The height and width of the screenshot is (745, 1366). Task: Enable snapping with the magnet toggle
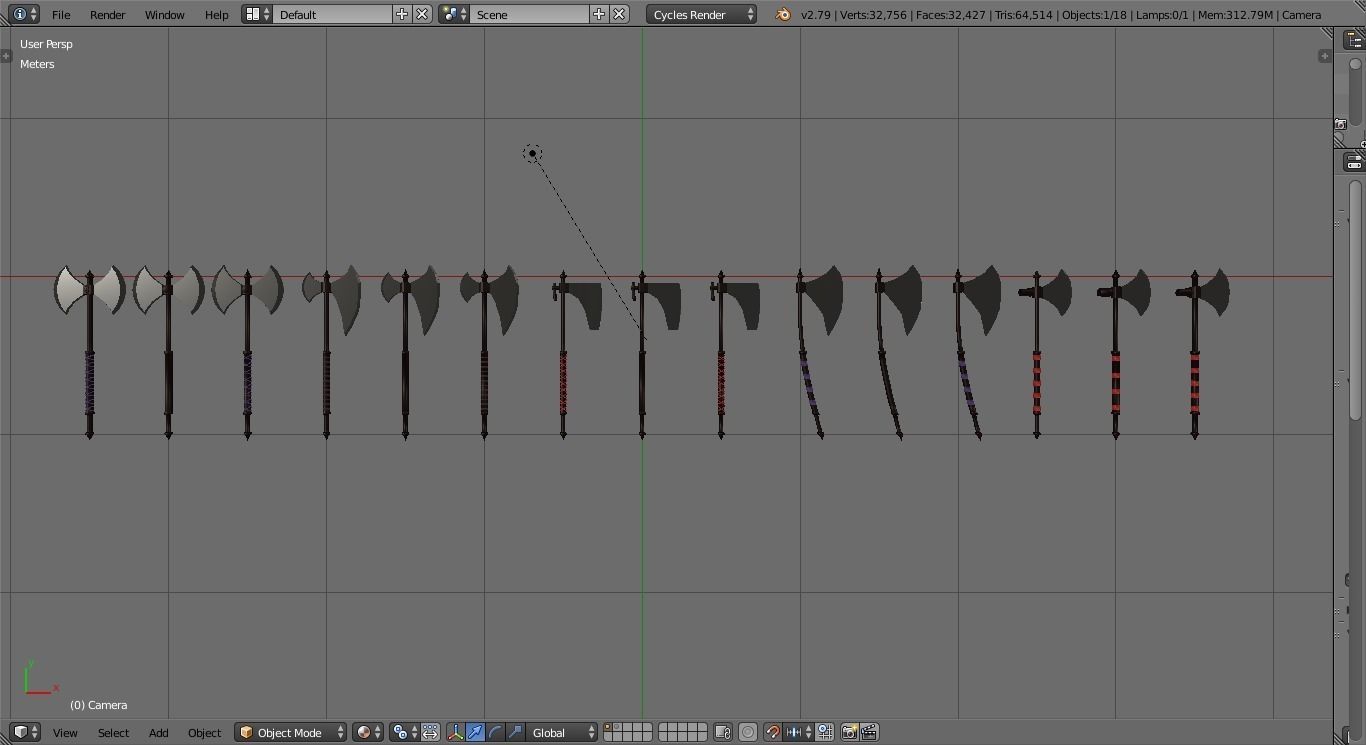[772, 732]
